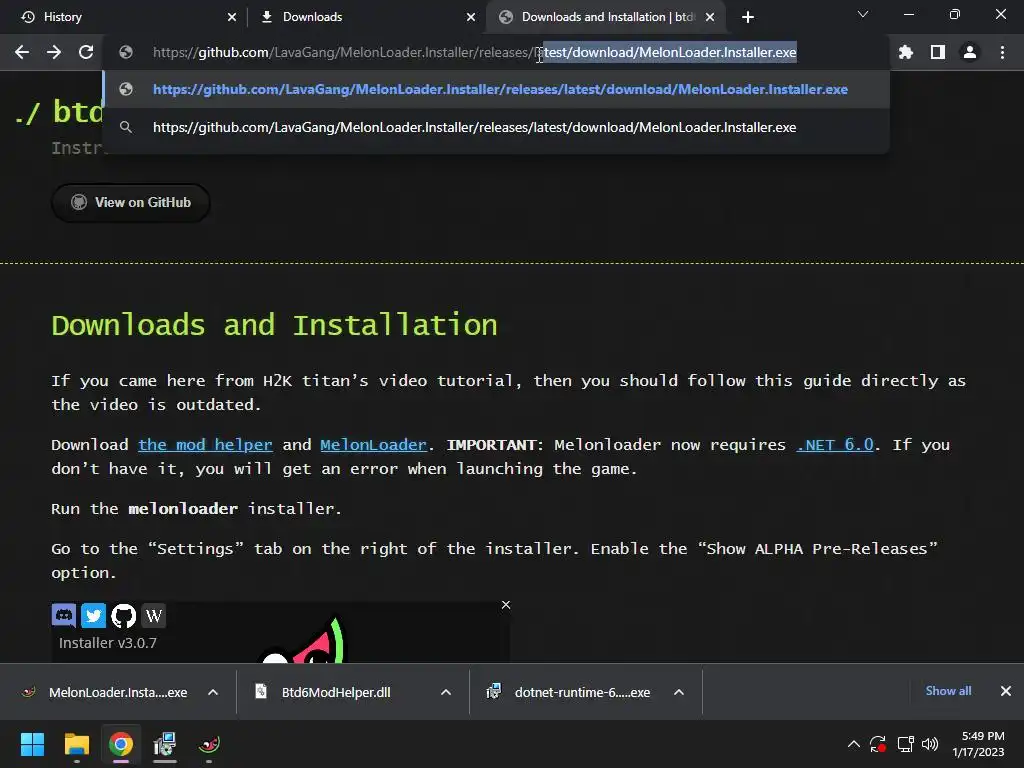Close the History tab

[x=232, y=17]
